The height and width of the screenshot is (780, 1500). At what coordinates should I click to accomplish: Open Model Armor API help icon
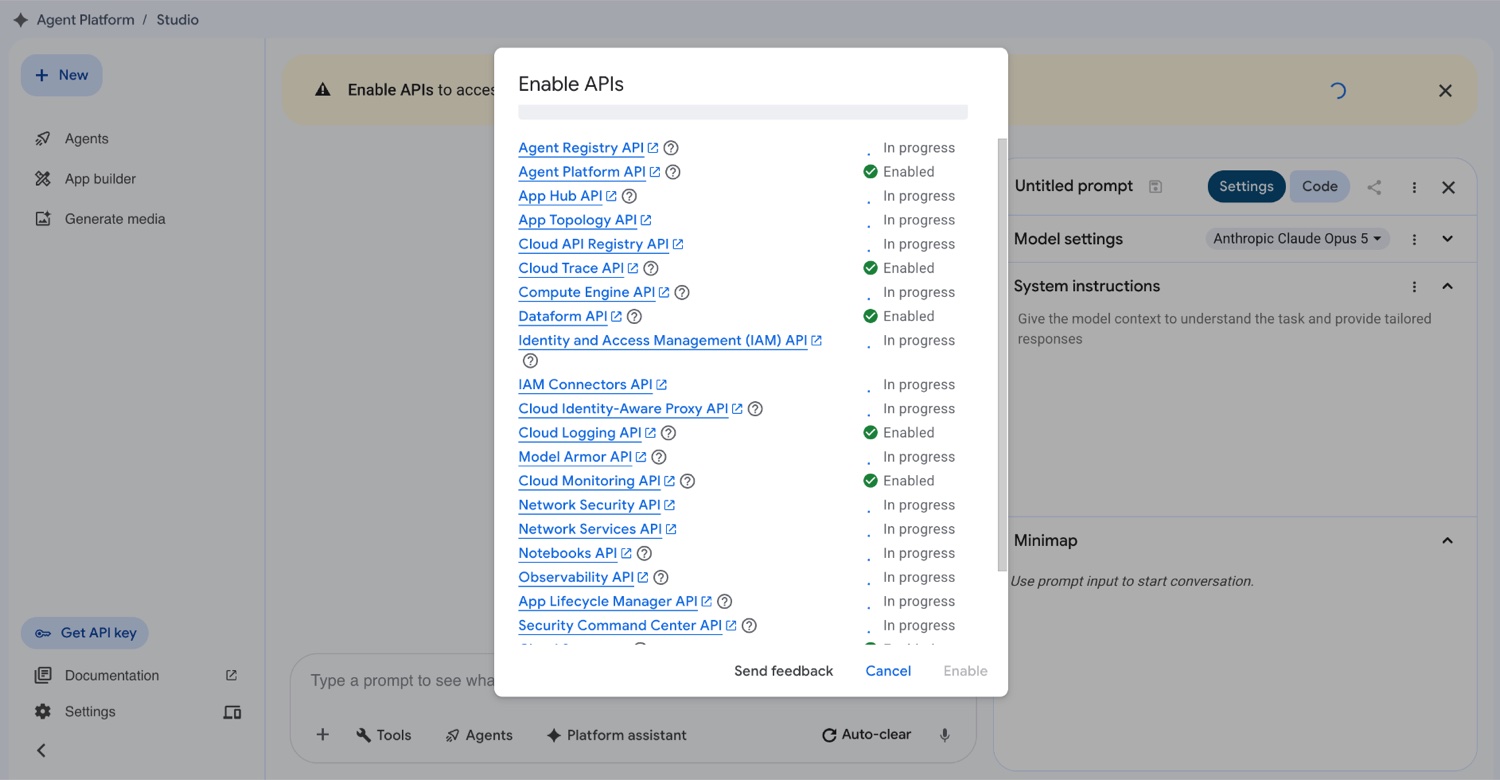coord(659,457)
